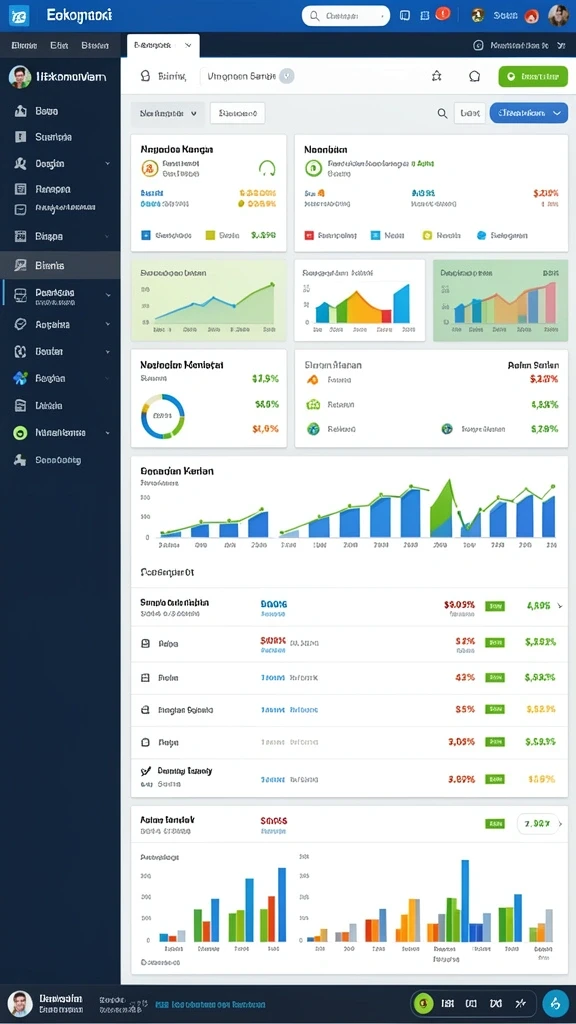Focus the rounded search field in header
Screen dimensions: 576x1024
[x=345, y=16]
